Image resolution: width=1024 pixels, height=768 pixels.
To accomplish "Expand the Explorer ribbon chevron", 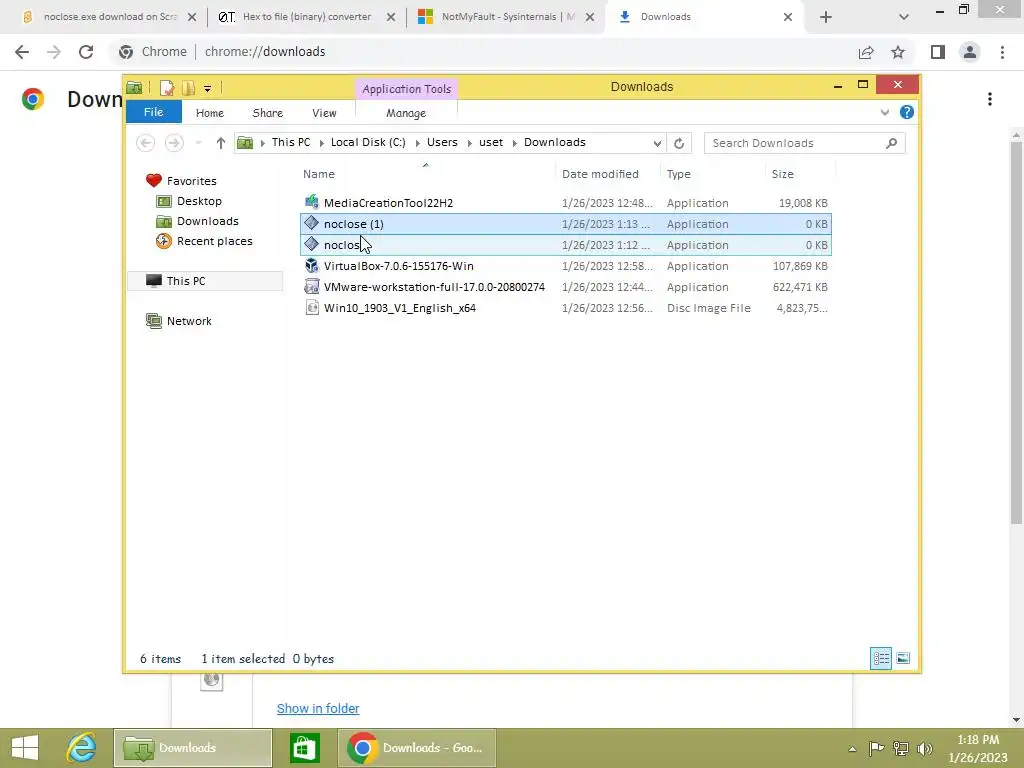I will [885, 112].
